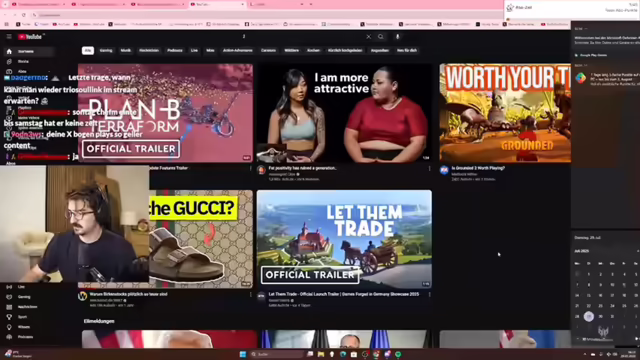640x360 pixels.
Task: Start voice search with microphone icon
Action: (x=398, y=37)
